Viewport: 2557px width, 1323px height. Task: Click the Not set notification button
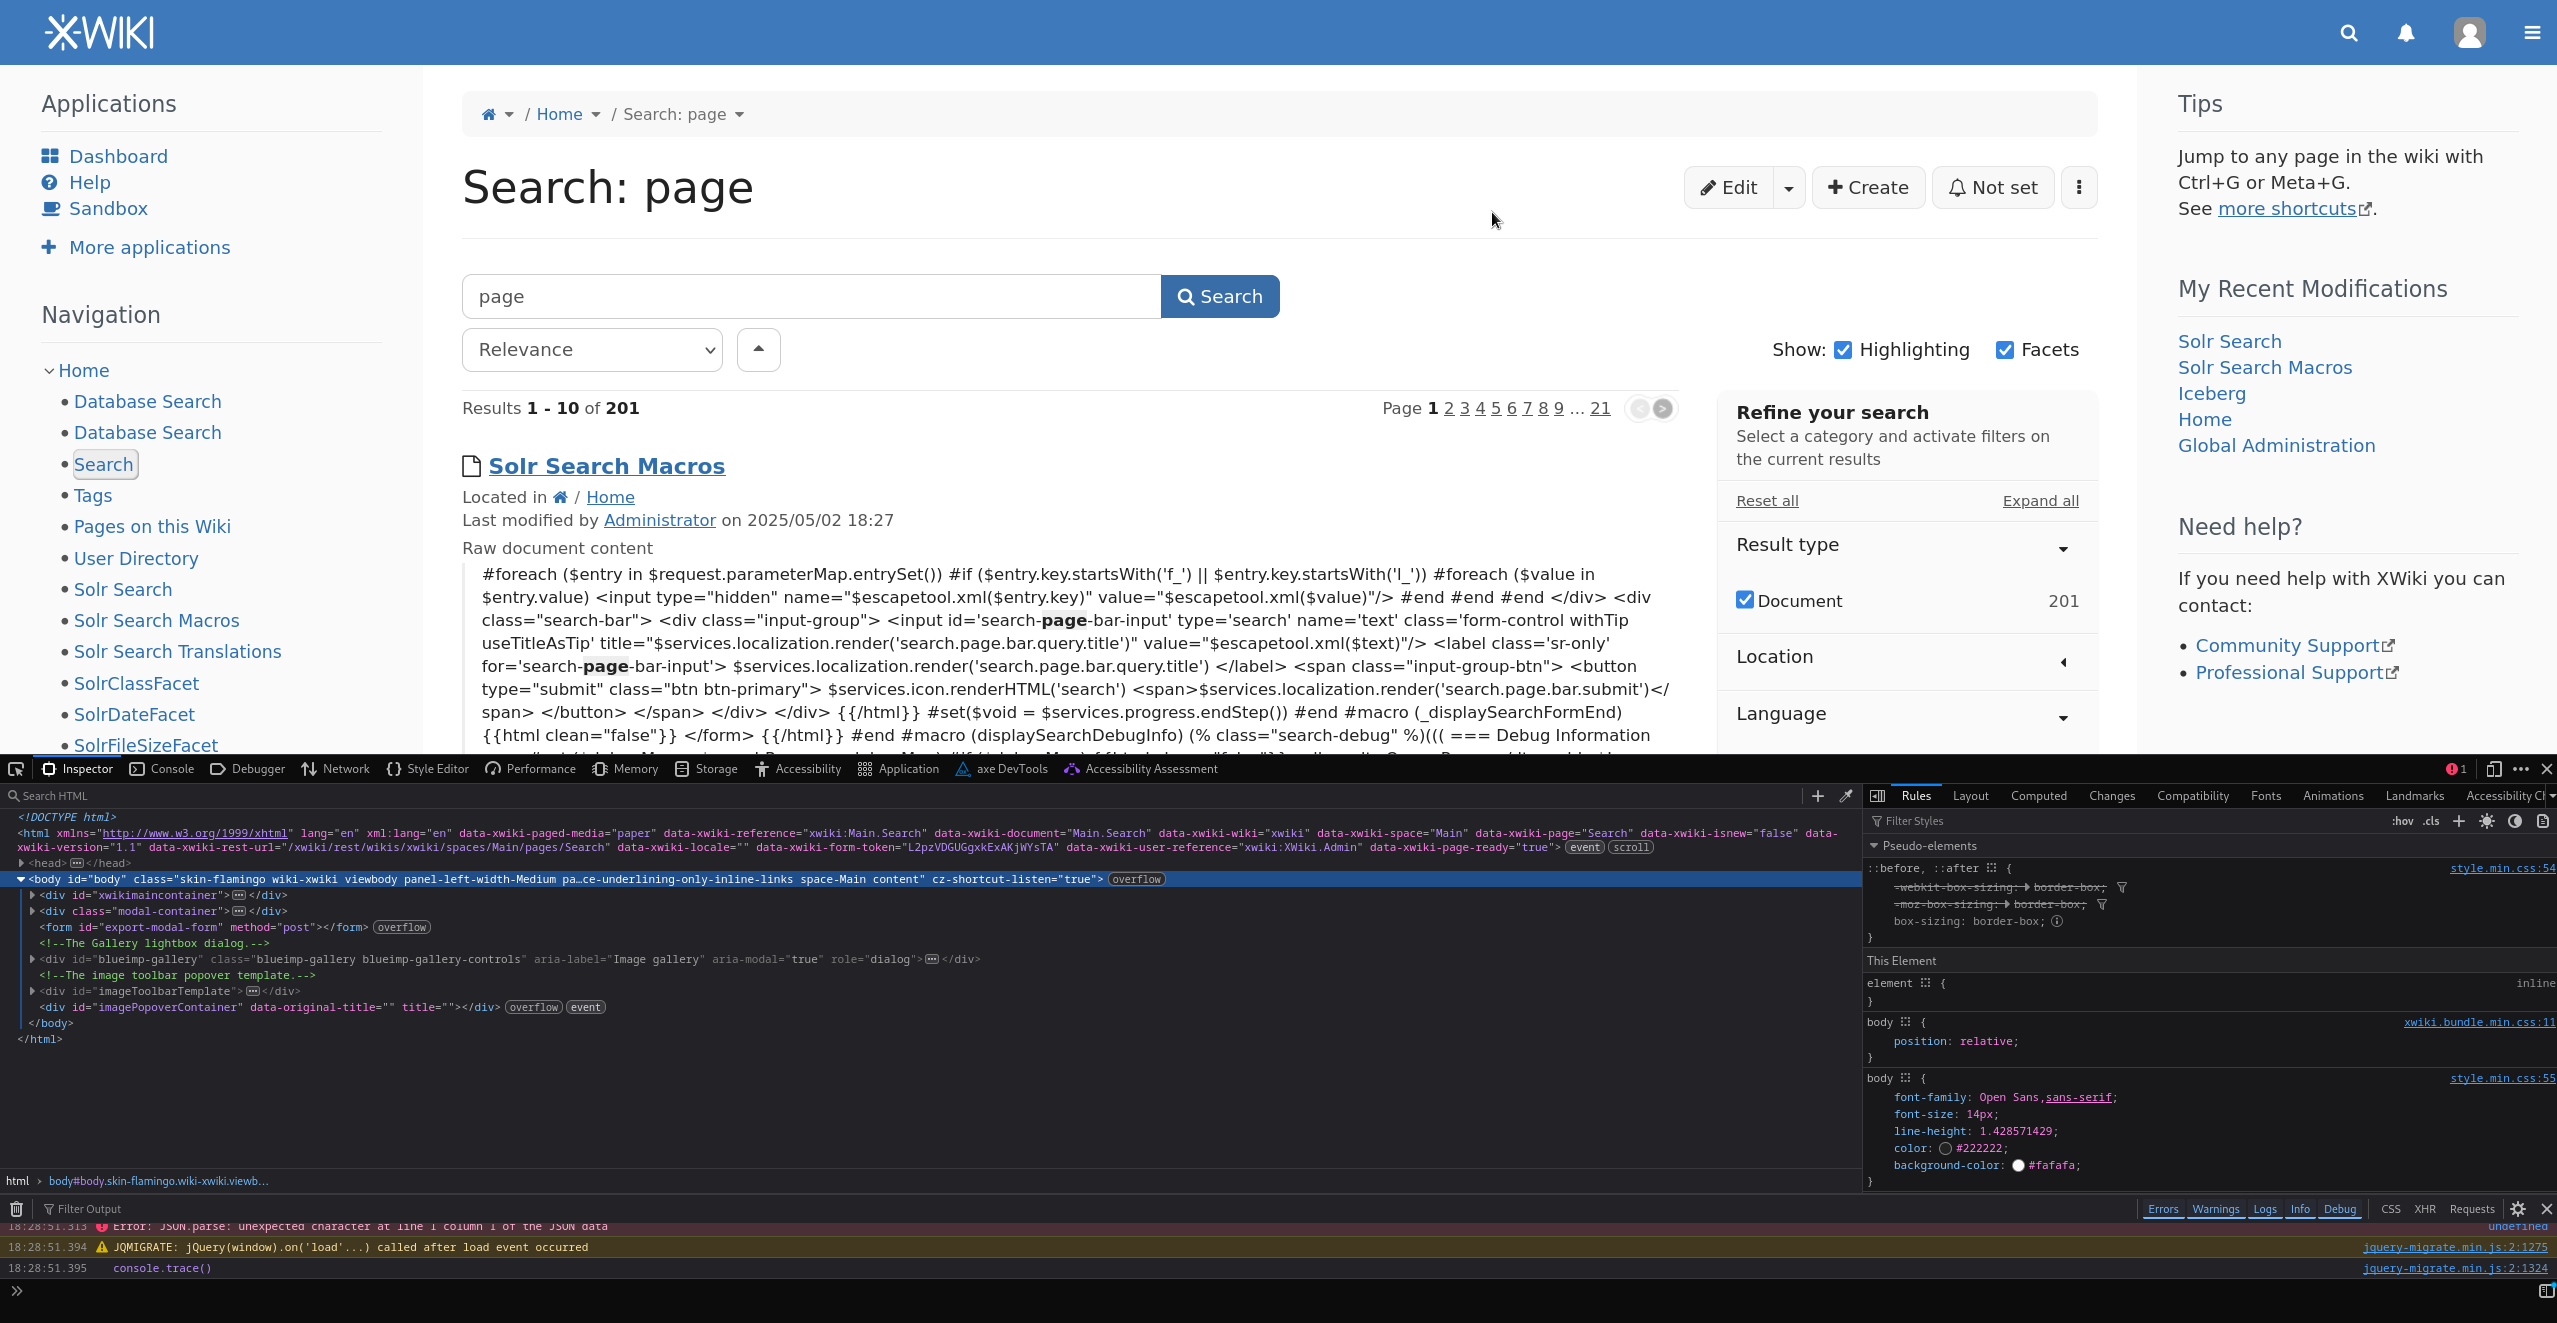(1993, 187)
